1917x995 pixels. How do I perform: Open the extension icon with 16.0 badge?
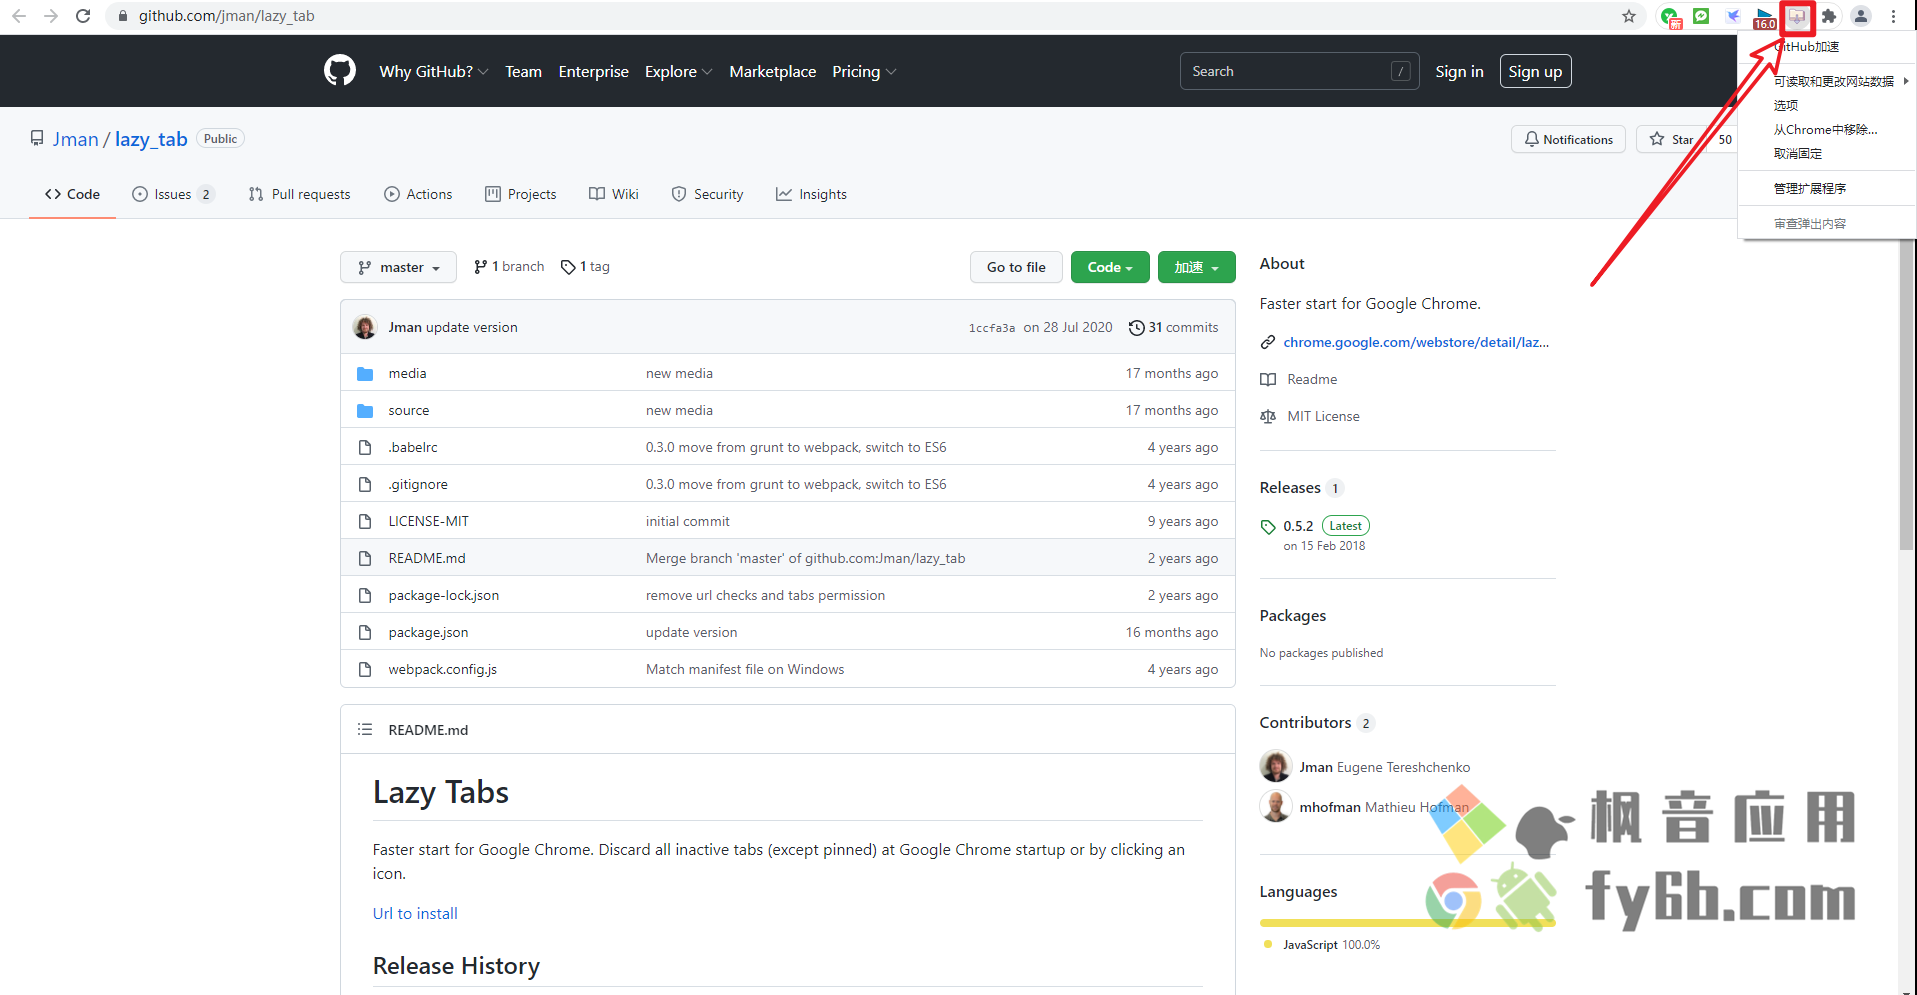(1765, 17)
